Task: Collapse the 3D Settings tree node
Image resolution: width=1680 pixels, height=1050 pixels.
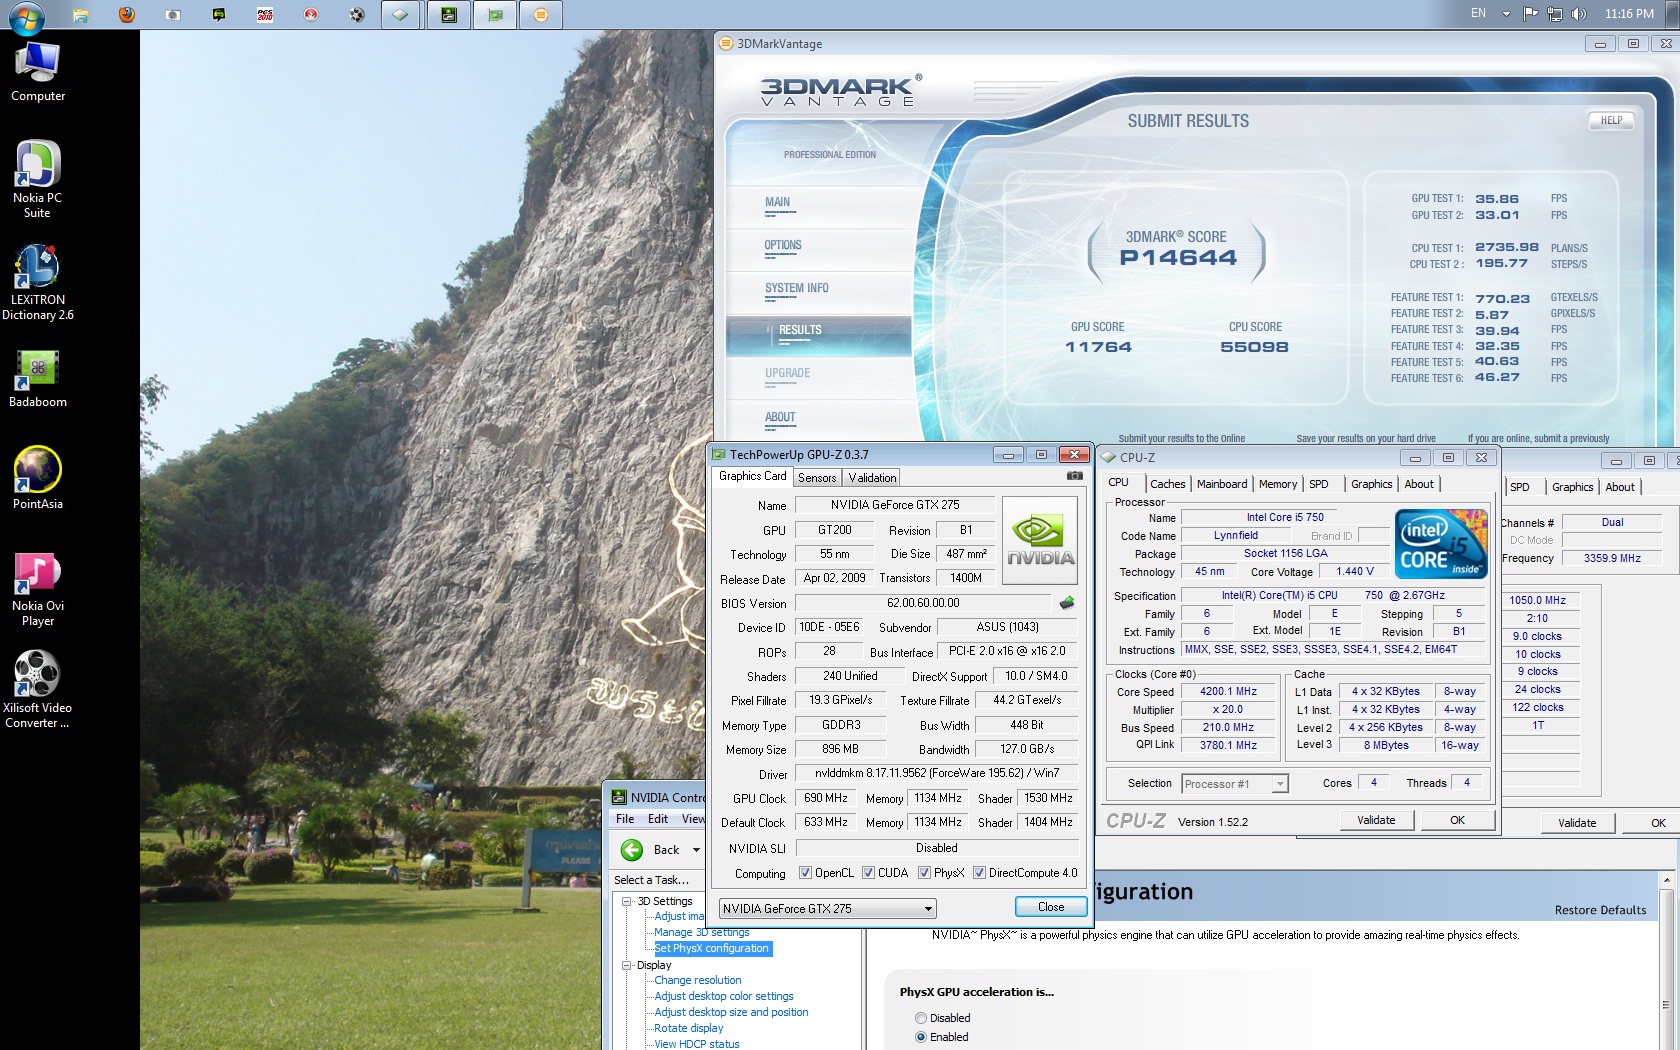Action: 627,901
